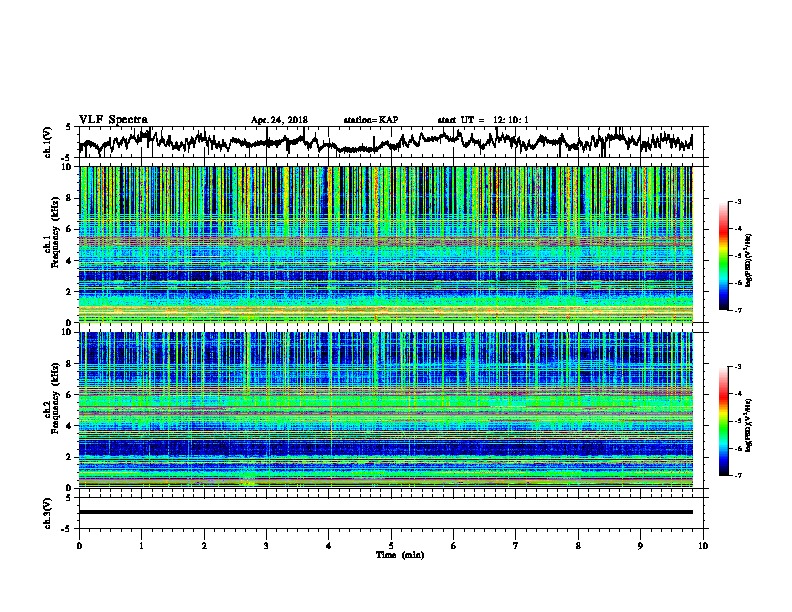The height and width of the screenshot is (612, 792).
Task: Click the "5" tick on ch.1(V) axis
Action: pyautogui.click(x=68, y=127)
